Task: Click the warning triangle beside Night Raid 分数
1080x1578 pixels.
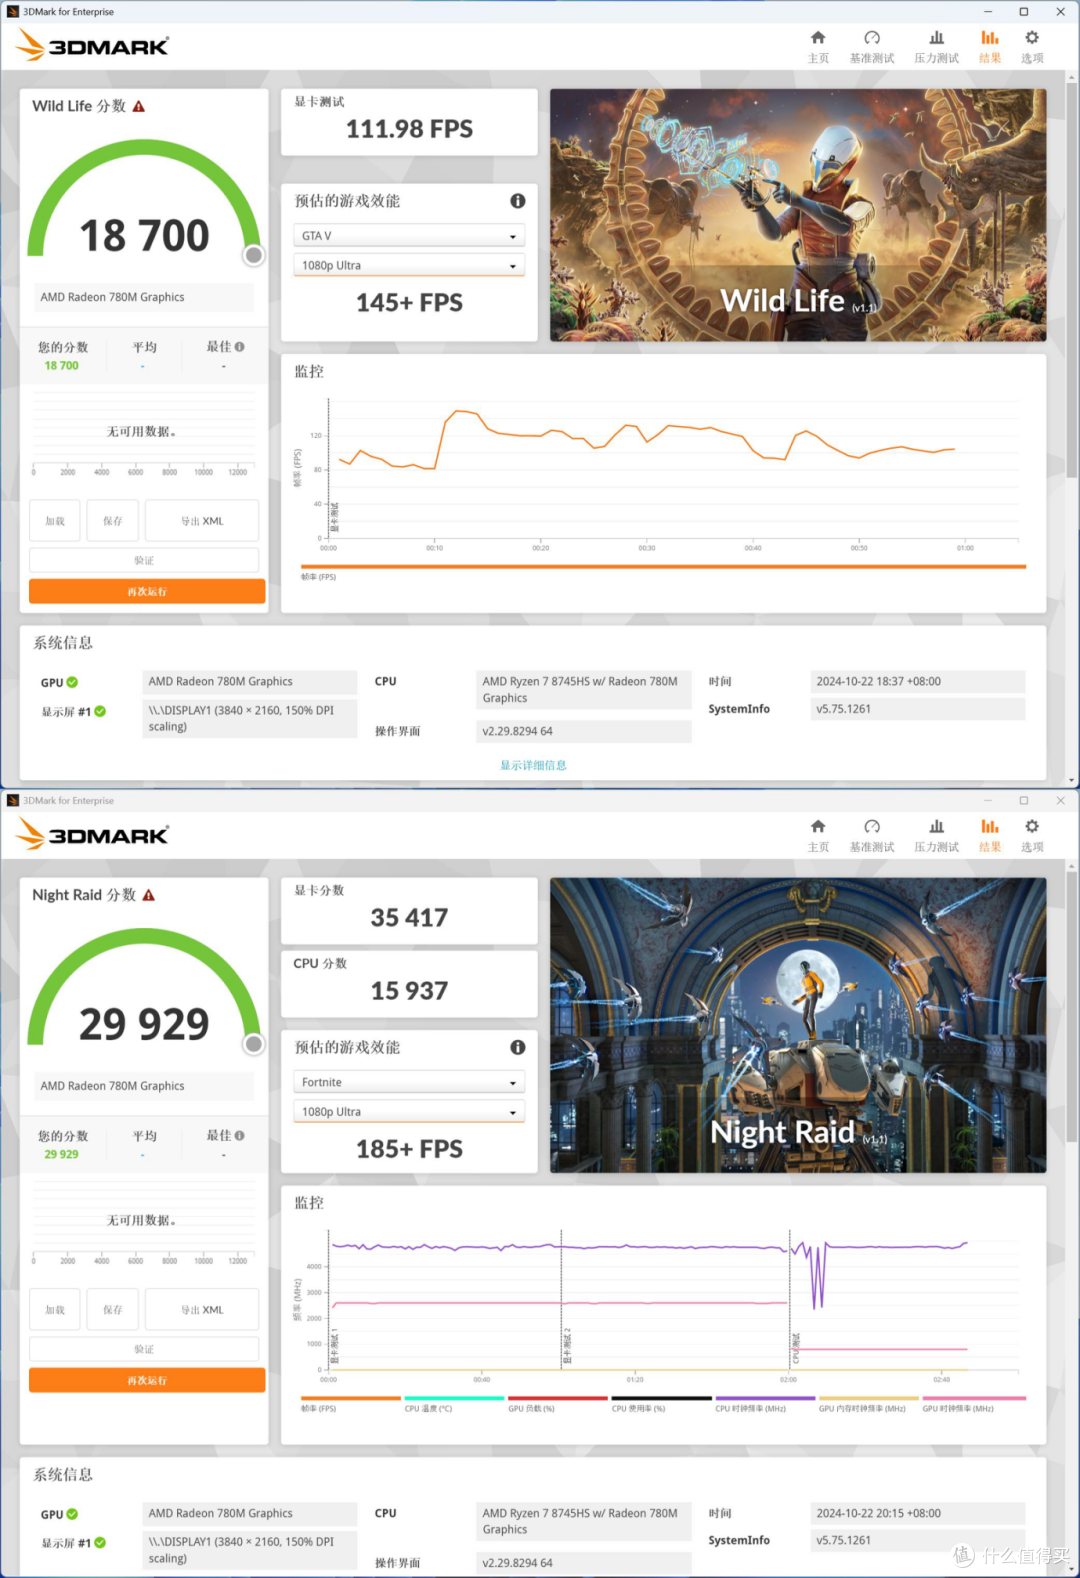Action: (149, 895)
